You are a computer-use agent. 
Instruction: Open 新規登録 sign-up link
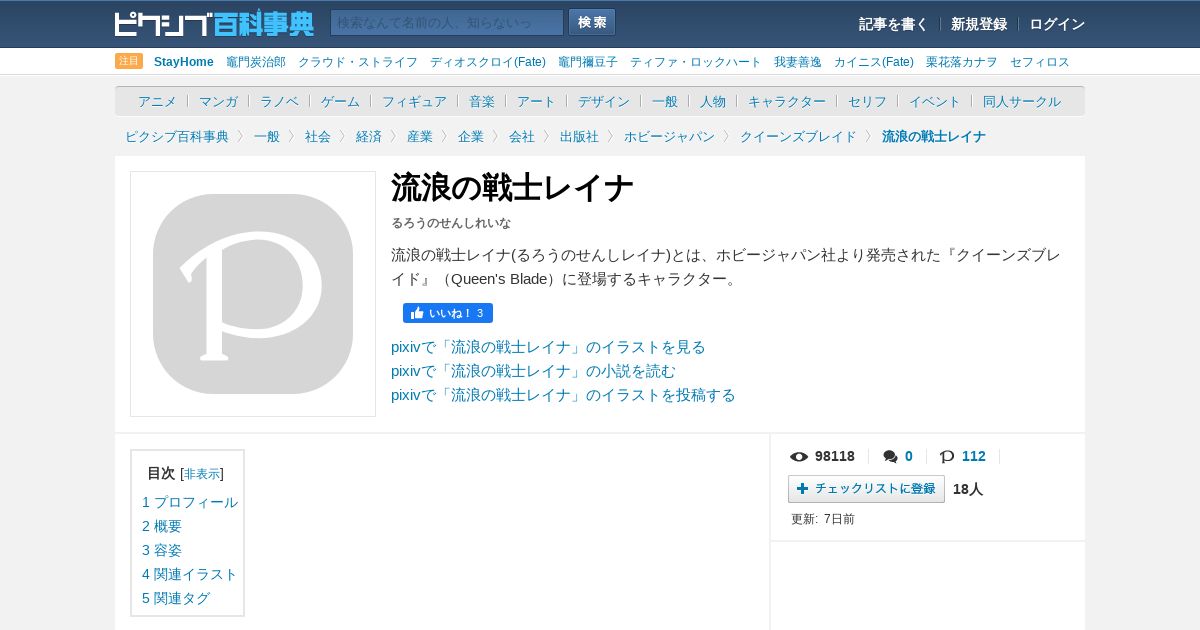[x=979, y=24]
